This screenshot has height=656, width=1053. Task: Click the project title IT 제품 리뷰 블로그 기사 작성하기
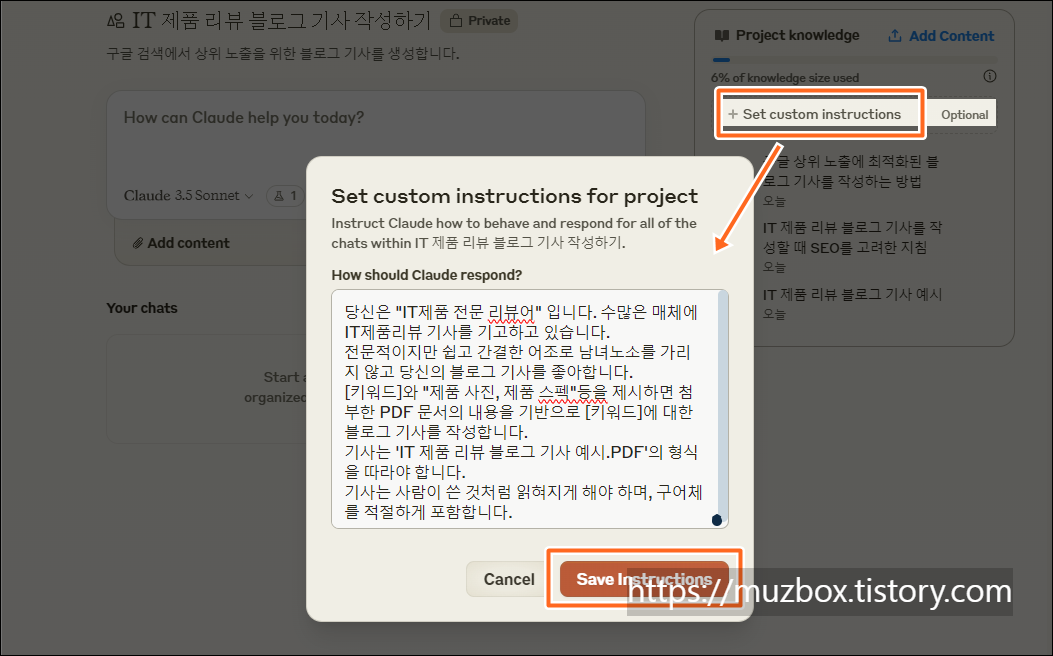tap(281, 20)
